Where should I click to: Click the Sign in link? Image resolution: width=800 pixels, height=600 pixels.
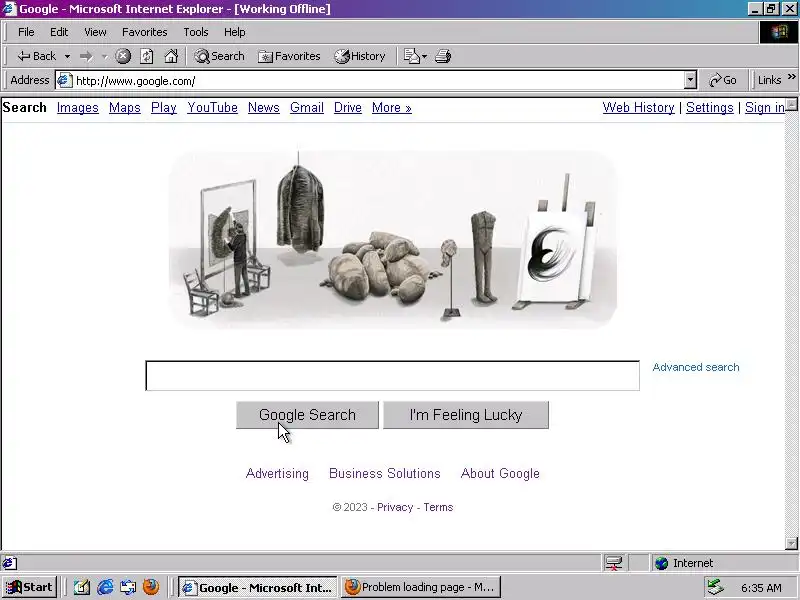[x=764, y=108]
